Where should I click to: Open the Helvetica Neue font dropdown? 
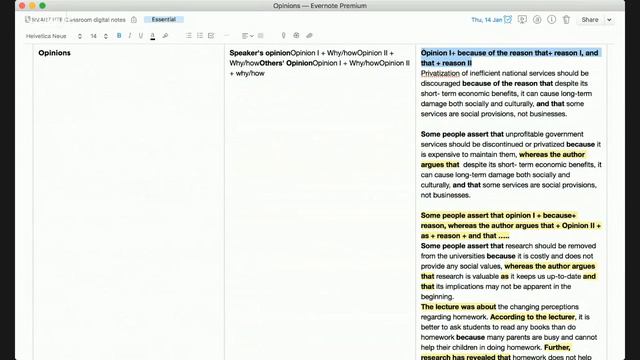click(x=46, y=36)
